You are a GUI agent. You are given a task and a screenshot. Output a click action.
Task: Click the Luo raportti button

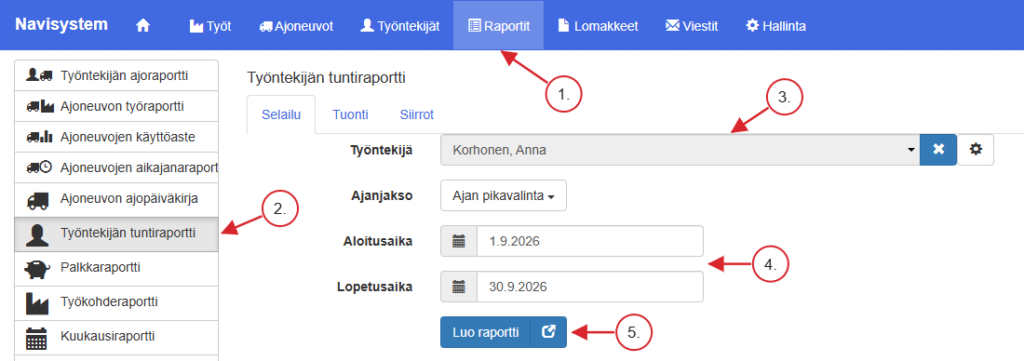(x=485, y=332)
